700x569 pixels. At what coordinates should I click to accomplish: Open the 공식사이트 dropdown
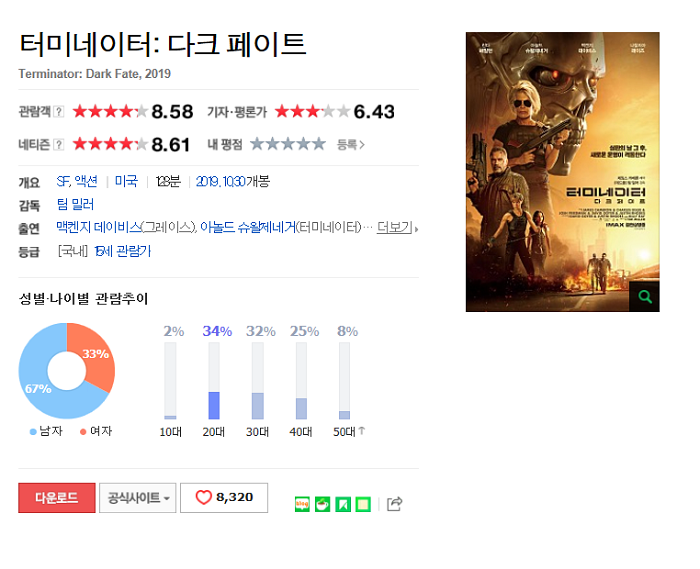(x=138, y=498)
